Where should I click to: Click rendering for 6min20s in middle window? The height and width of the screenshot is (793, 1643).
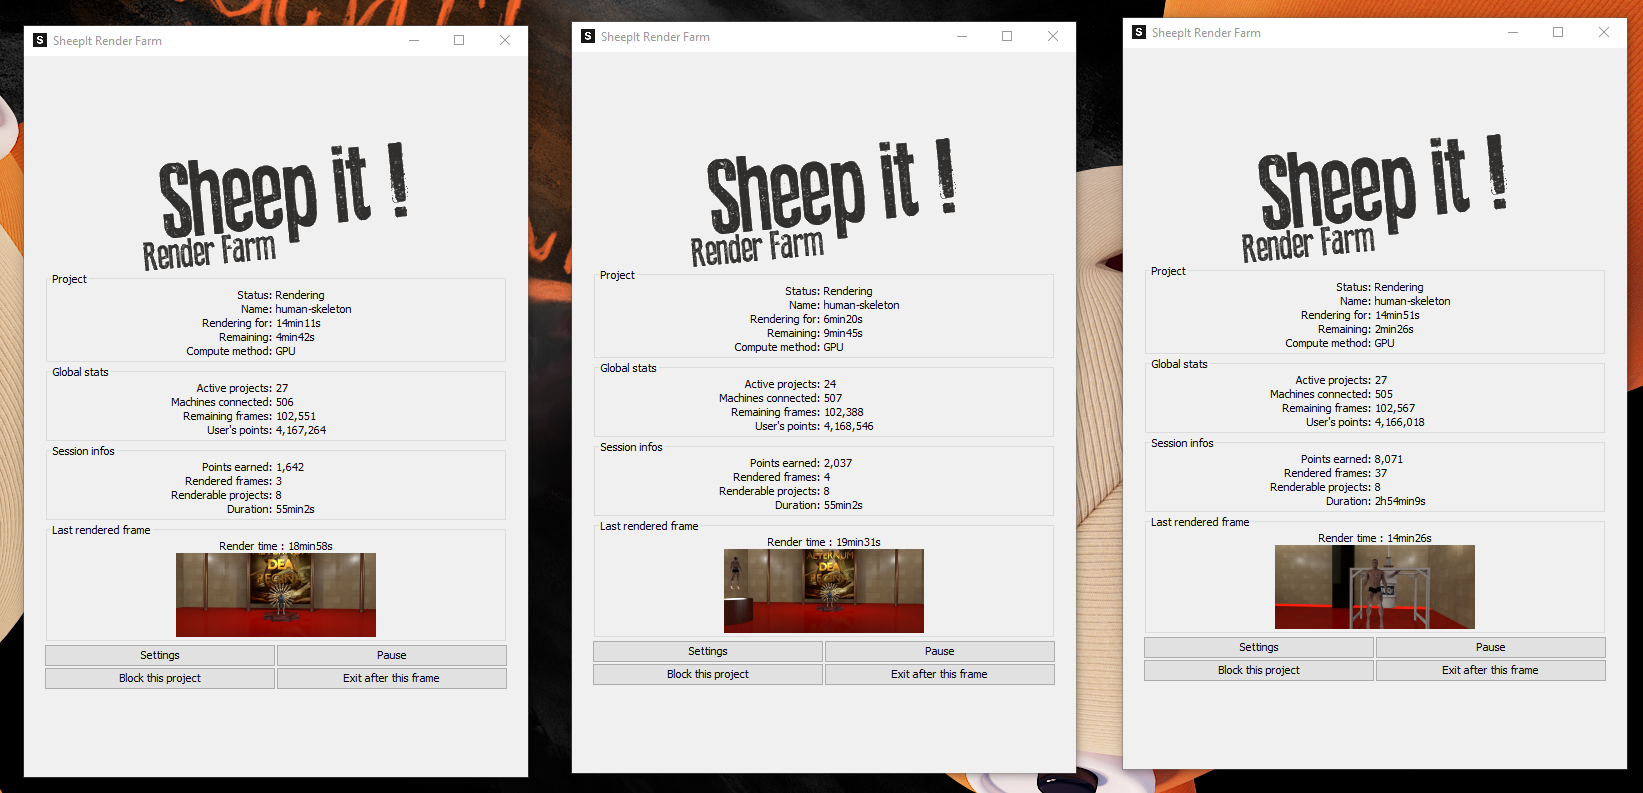pyautogui.click(x=843, y=319)
